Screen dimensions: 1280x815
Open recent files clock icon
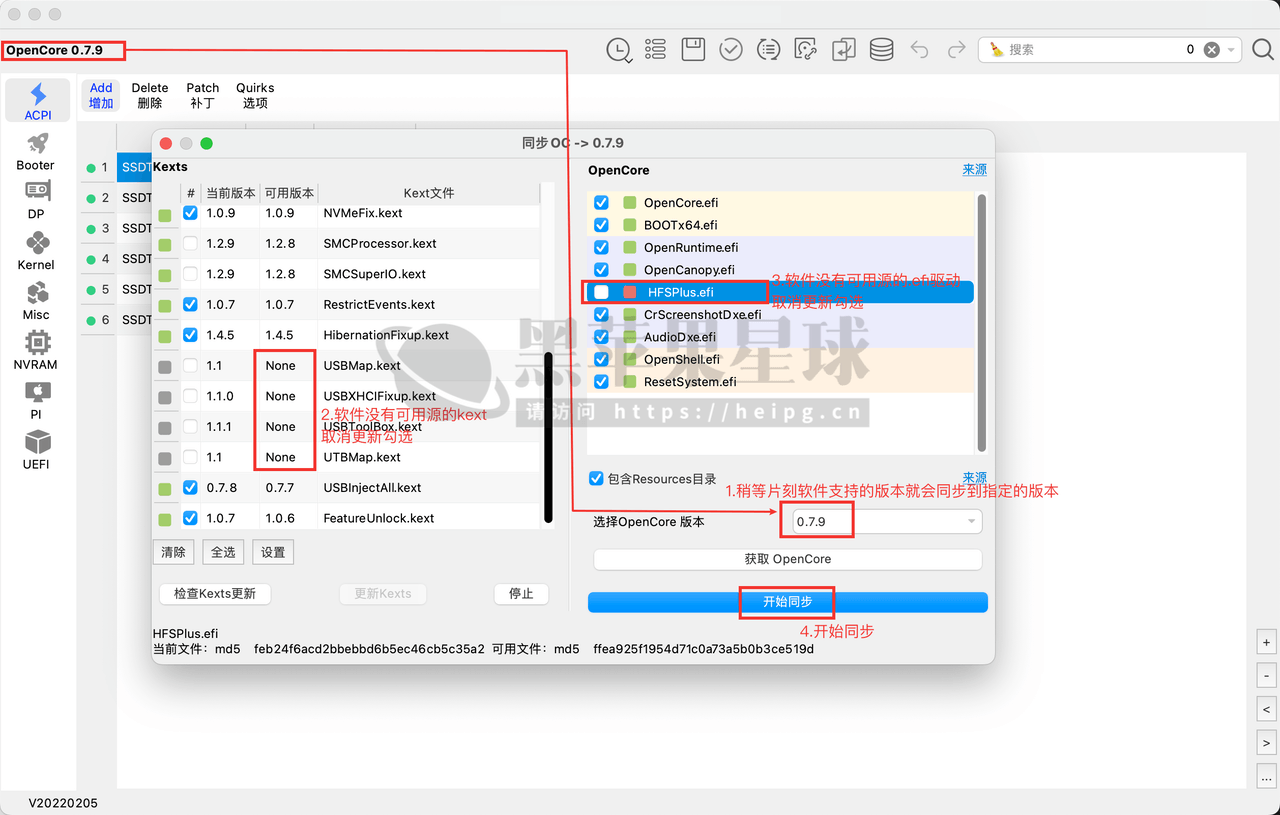[x=619, y=50]
